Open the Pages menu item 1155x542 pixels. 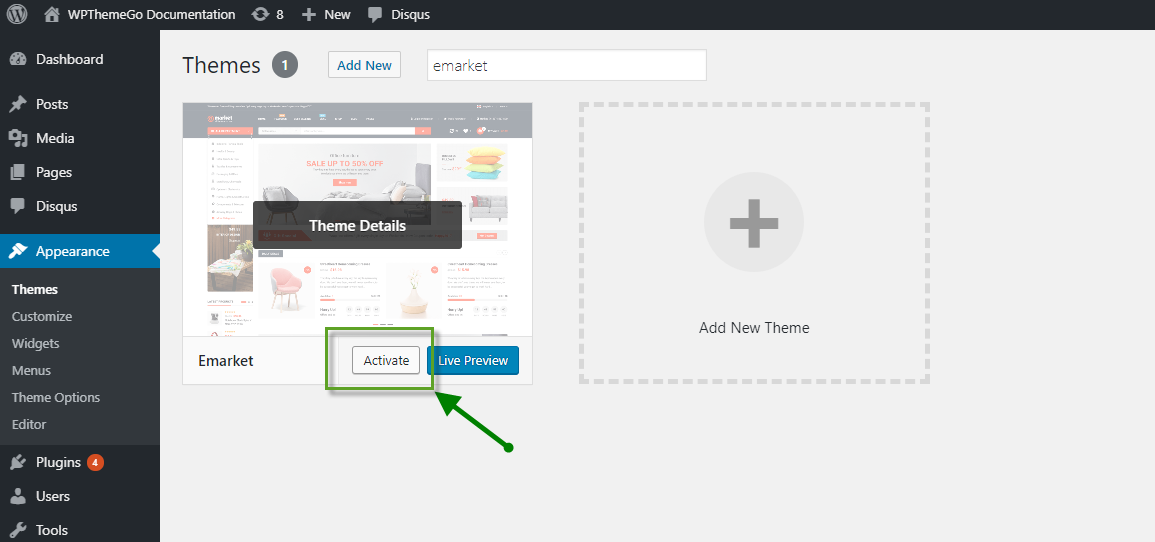(54, 172)
